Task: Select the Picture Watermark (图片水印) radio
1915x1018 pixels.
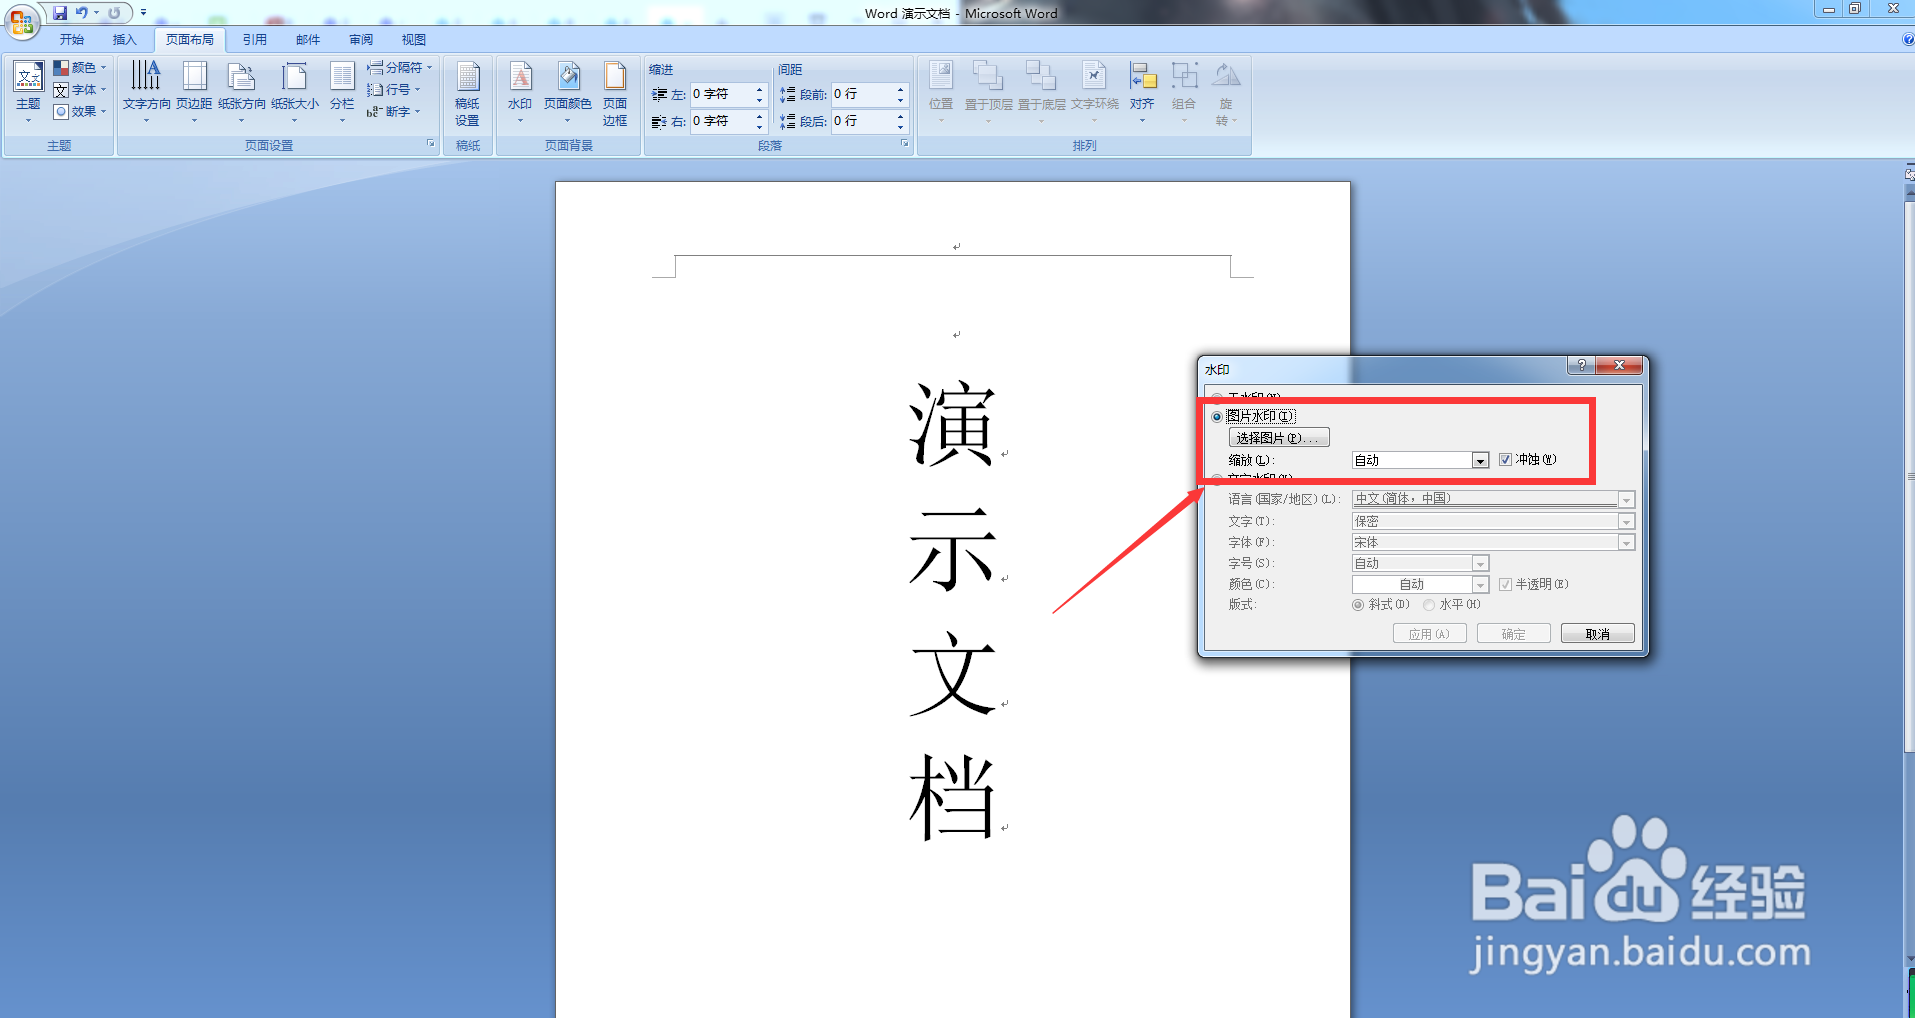Action: tap(1216, 416)
